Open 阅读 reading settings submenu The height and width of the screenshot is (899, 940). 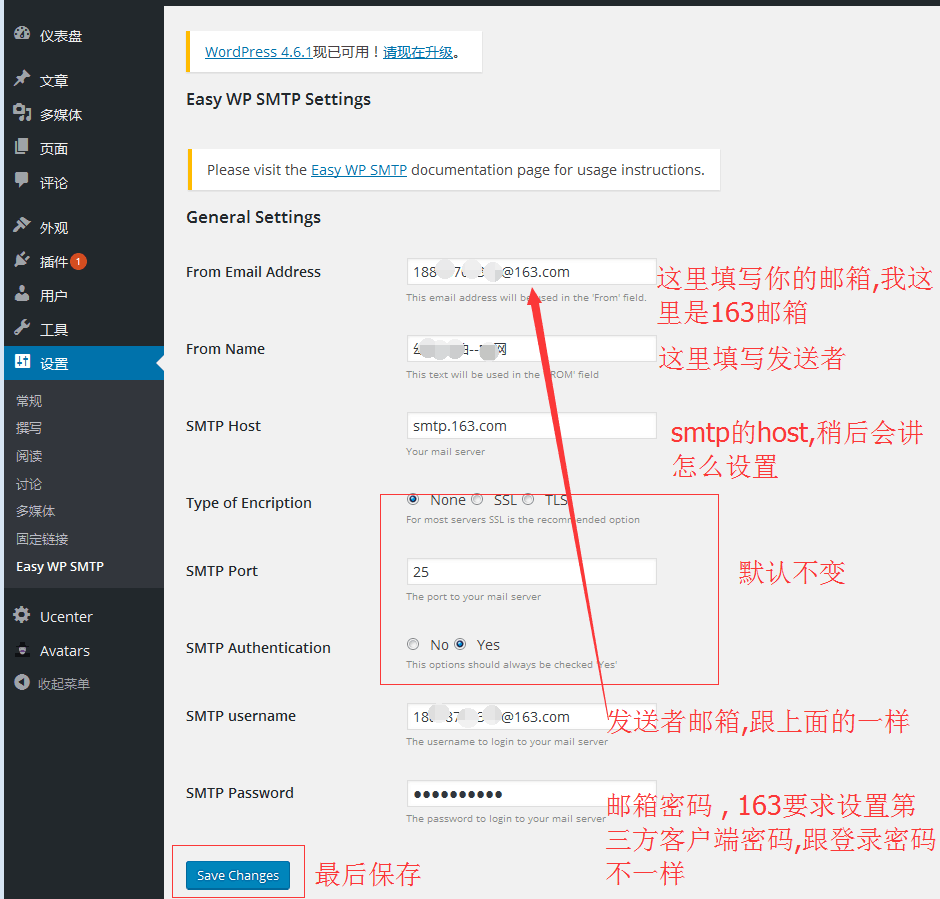pos(29,456)
